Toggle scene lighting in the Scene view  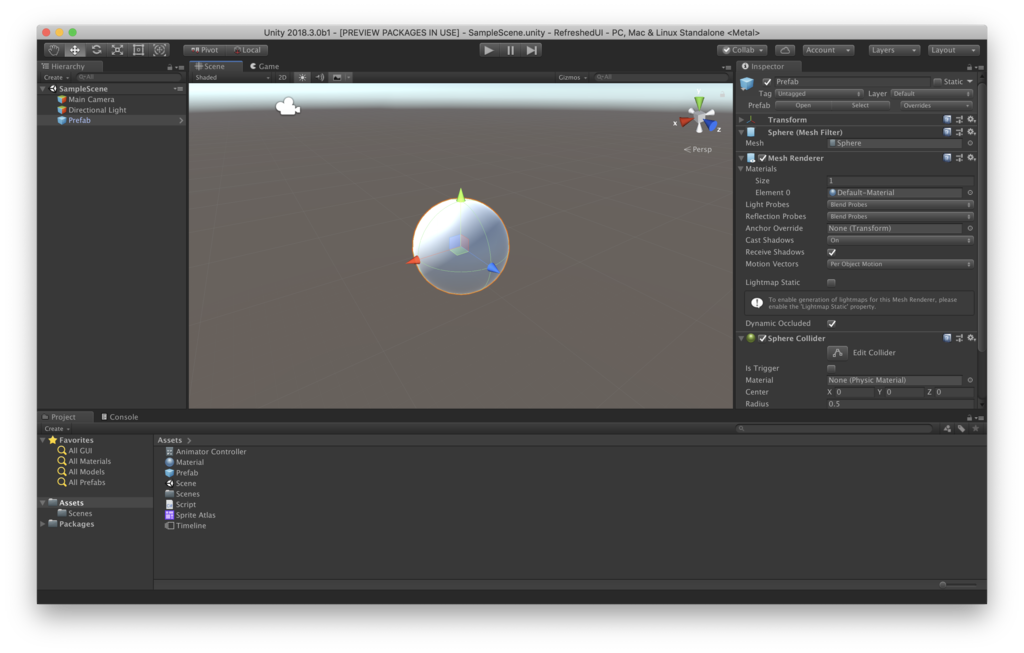pyautogui.click(x=302, y=77)
